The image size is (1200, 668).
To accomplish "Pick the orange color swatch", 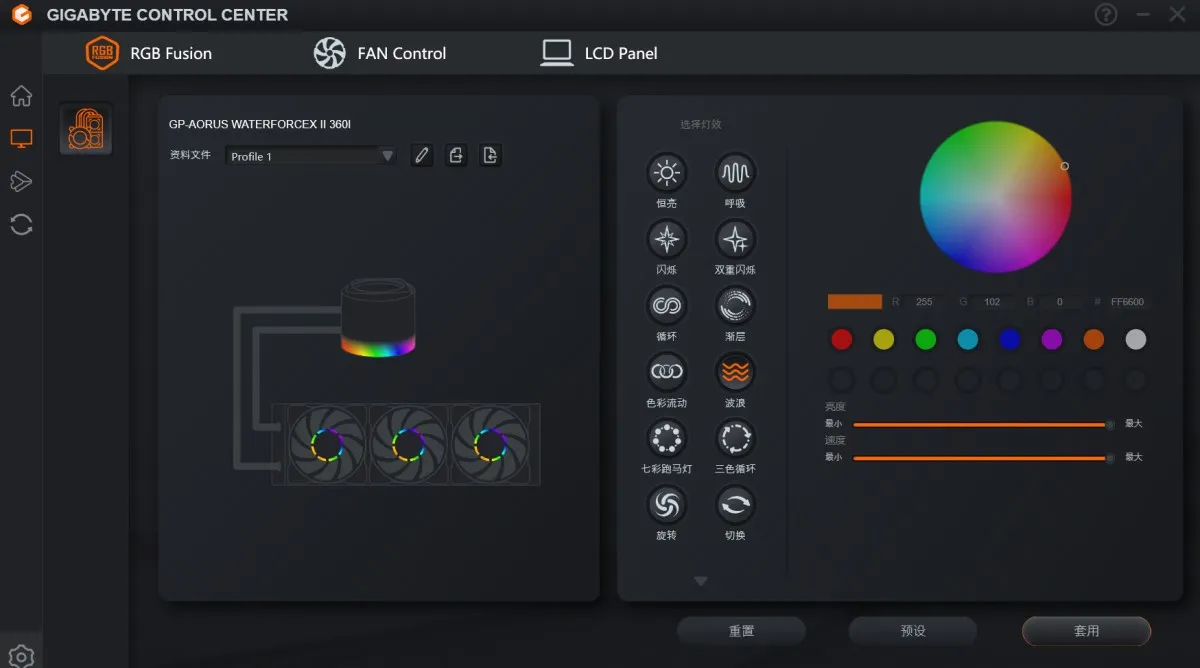I will point(1093,340).
